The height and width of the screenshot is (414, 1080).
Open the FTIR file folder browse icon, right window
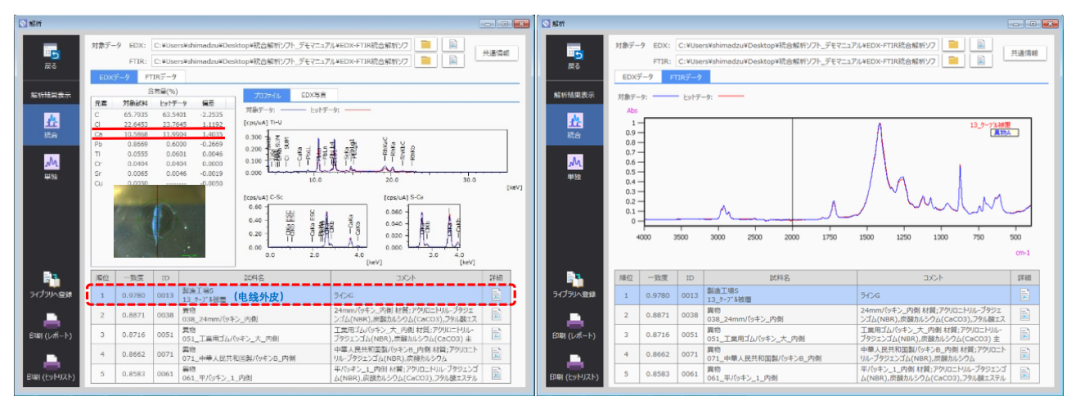[x=953, y=60]
